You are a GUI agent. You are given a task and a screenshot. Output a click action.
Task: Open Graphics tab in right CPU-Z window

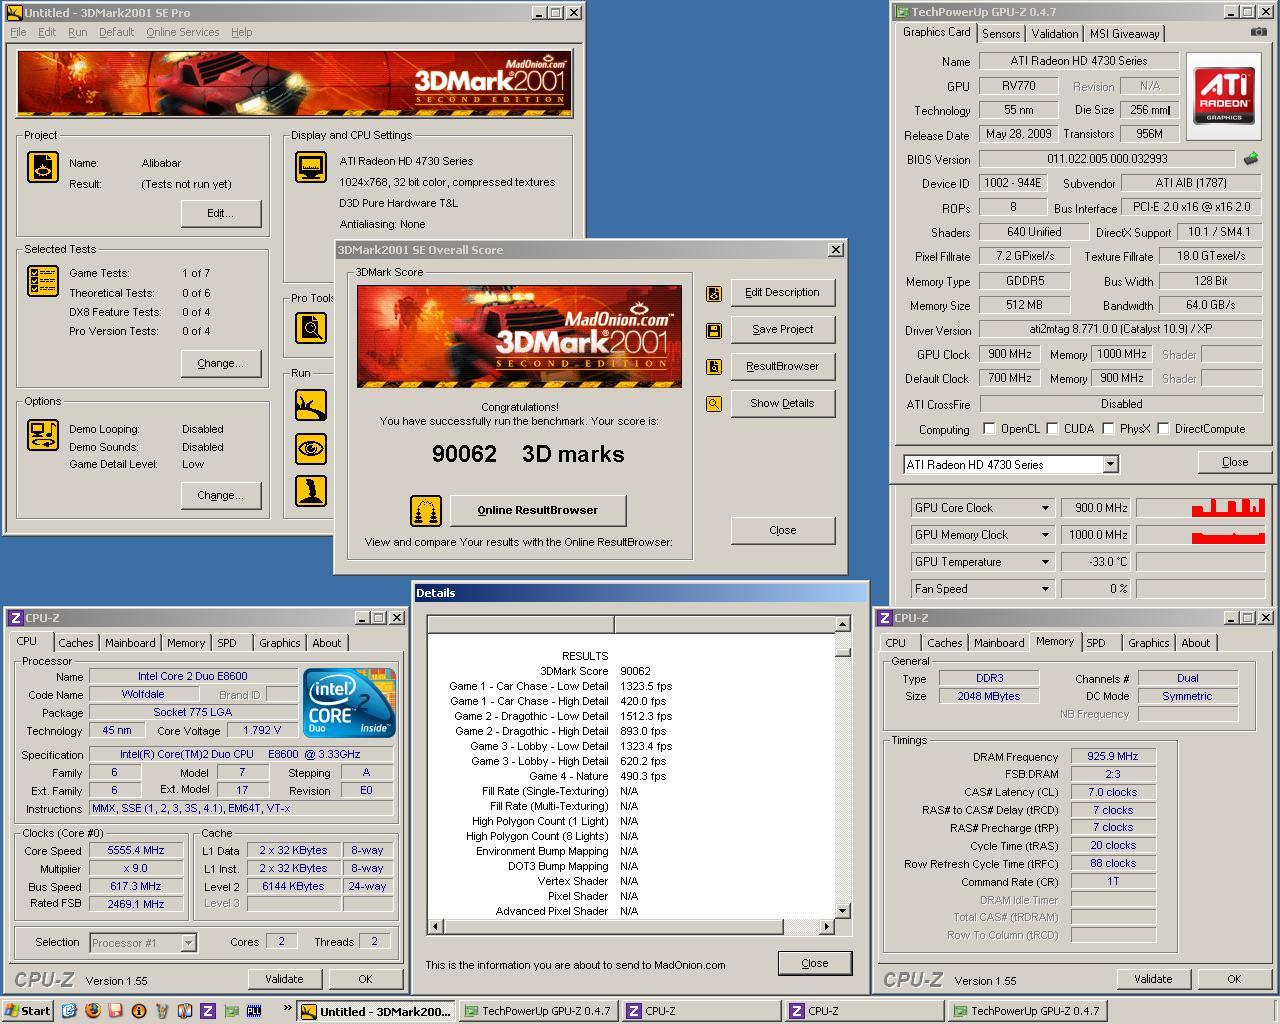tap(1148, 643)
